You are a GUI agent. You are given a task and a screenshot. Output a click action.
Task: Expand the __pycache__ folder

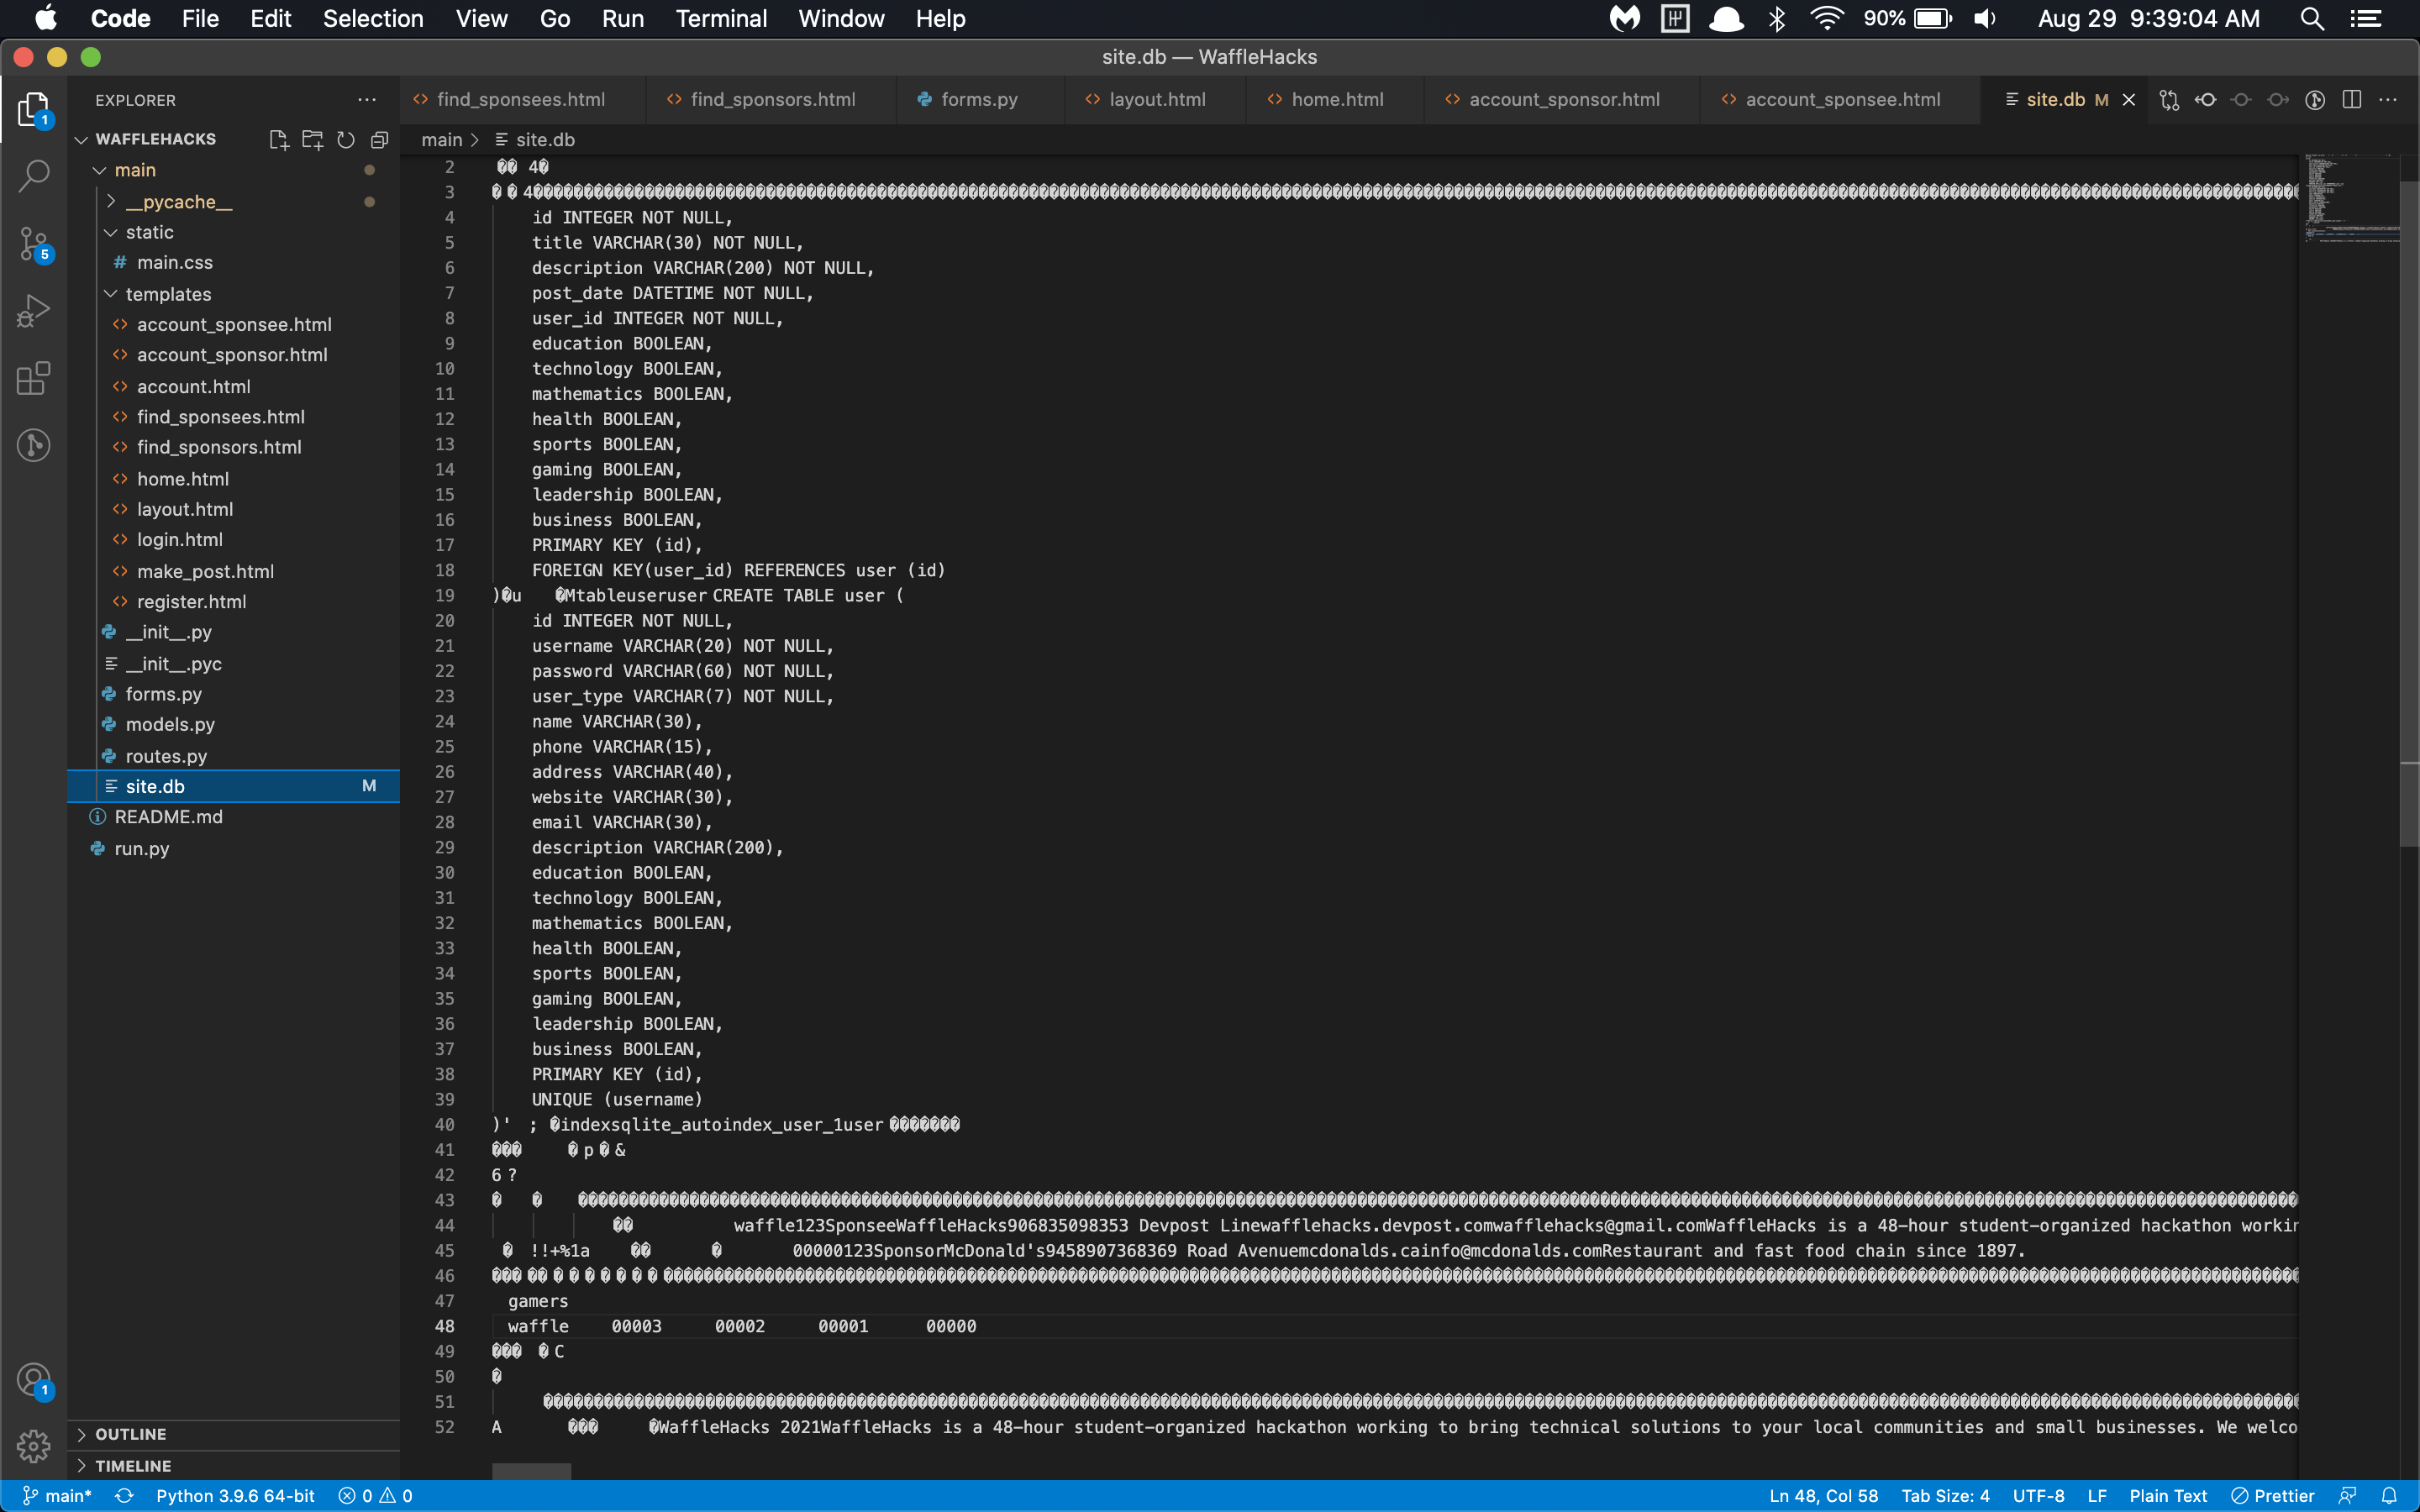(178, 202)
